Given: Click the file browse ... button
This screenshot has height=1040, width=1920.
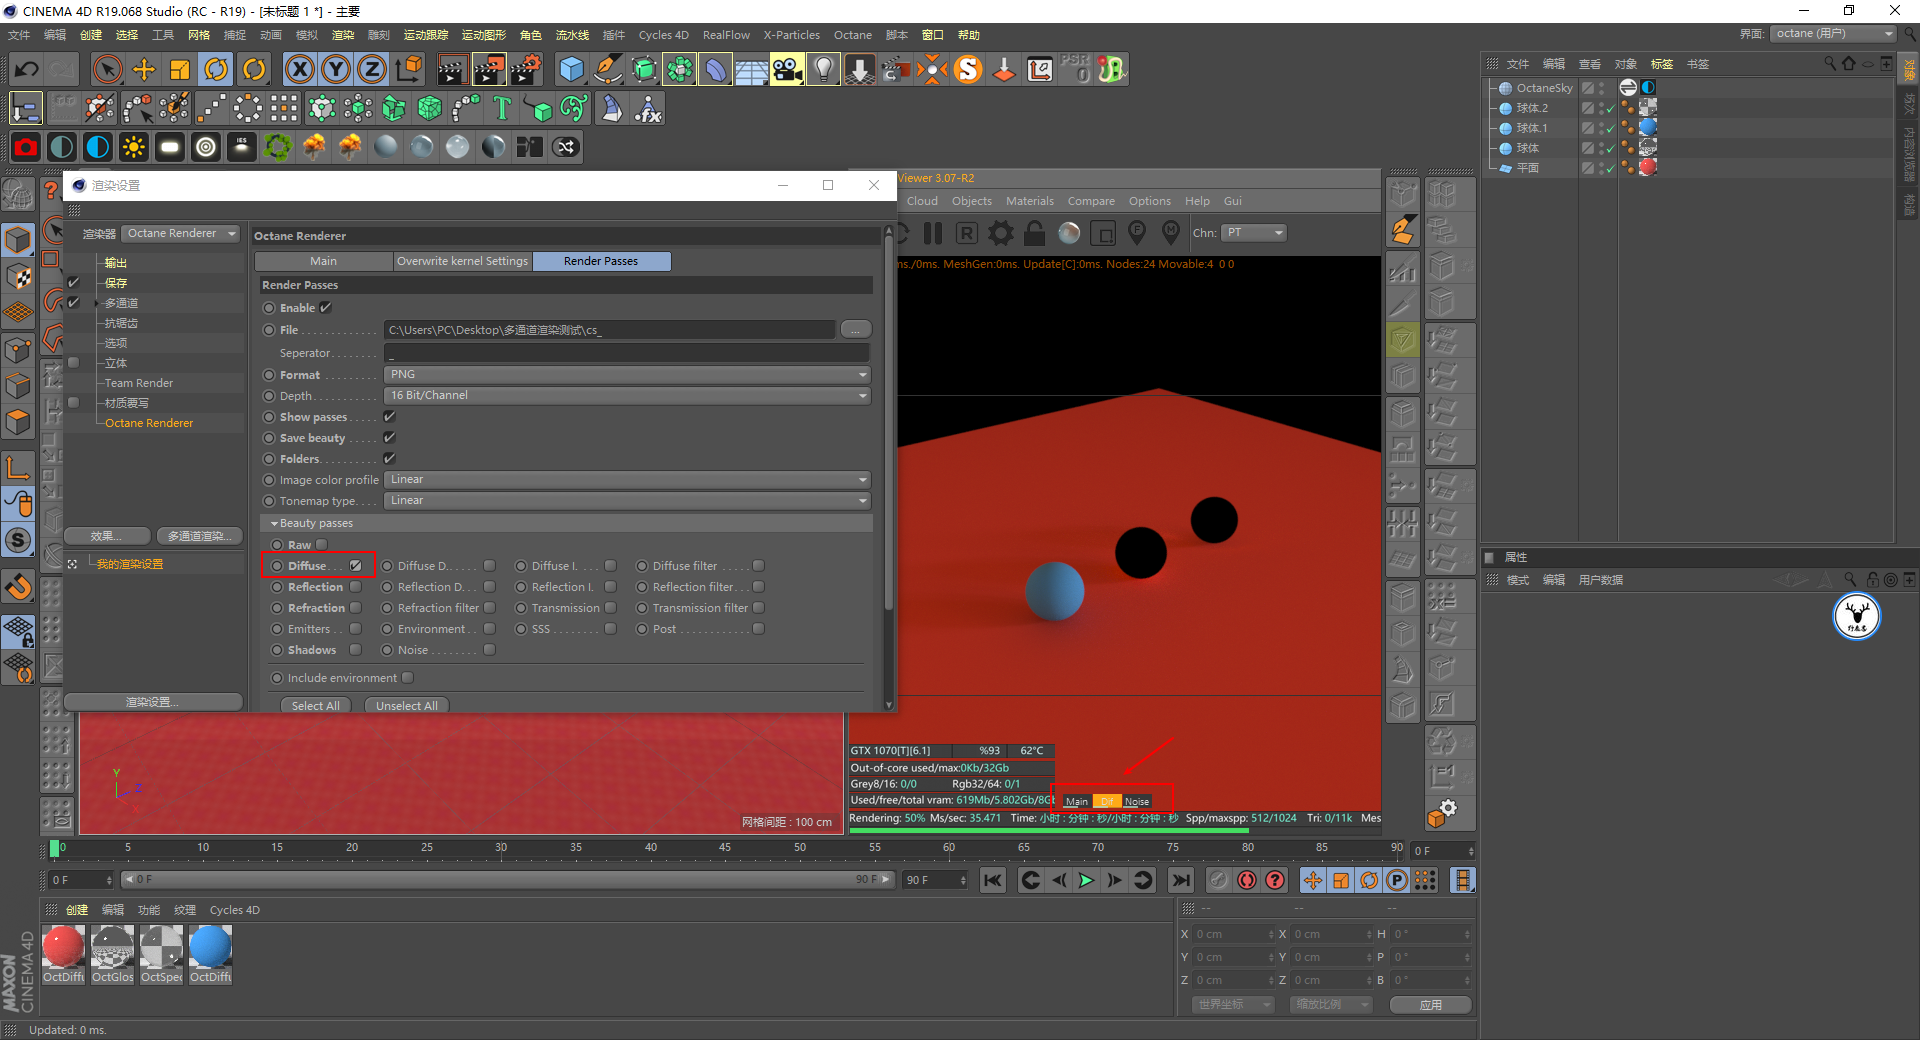Looking at the screenshot, I should click(x=856, y=330).
